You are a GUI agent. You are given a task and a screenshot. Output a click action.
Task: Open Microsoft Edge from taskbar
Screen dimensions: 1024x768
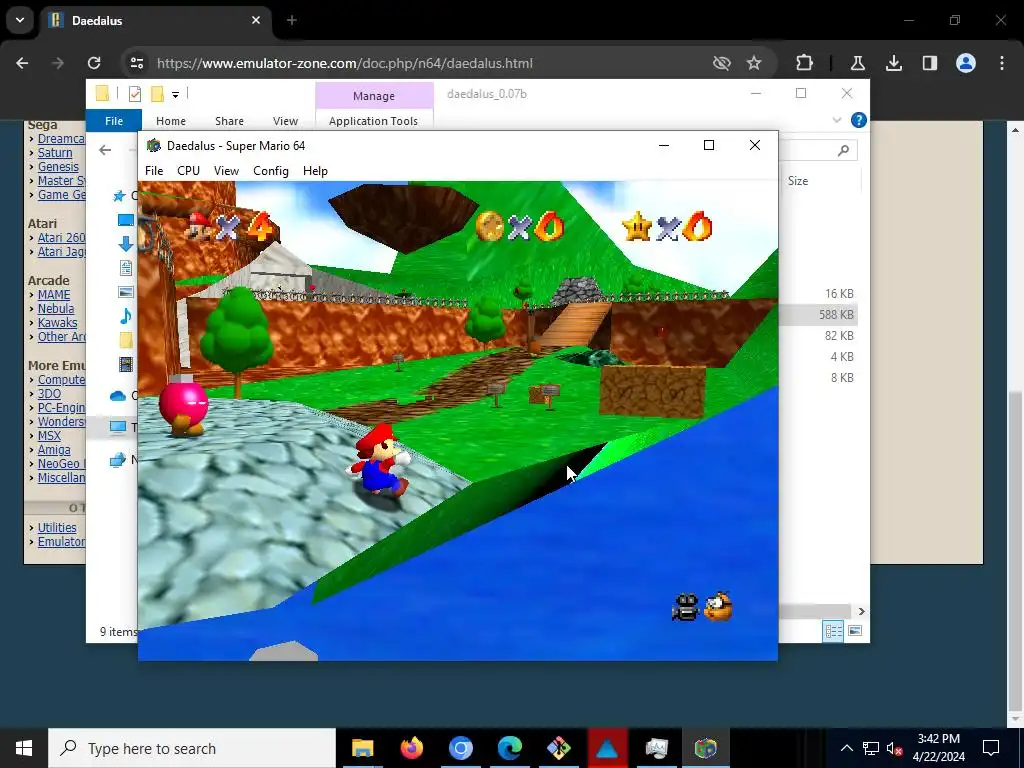pos(509,748)
